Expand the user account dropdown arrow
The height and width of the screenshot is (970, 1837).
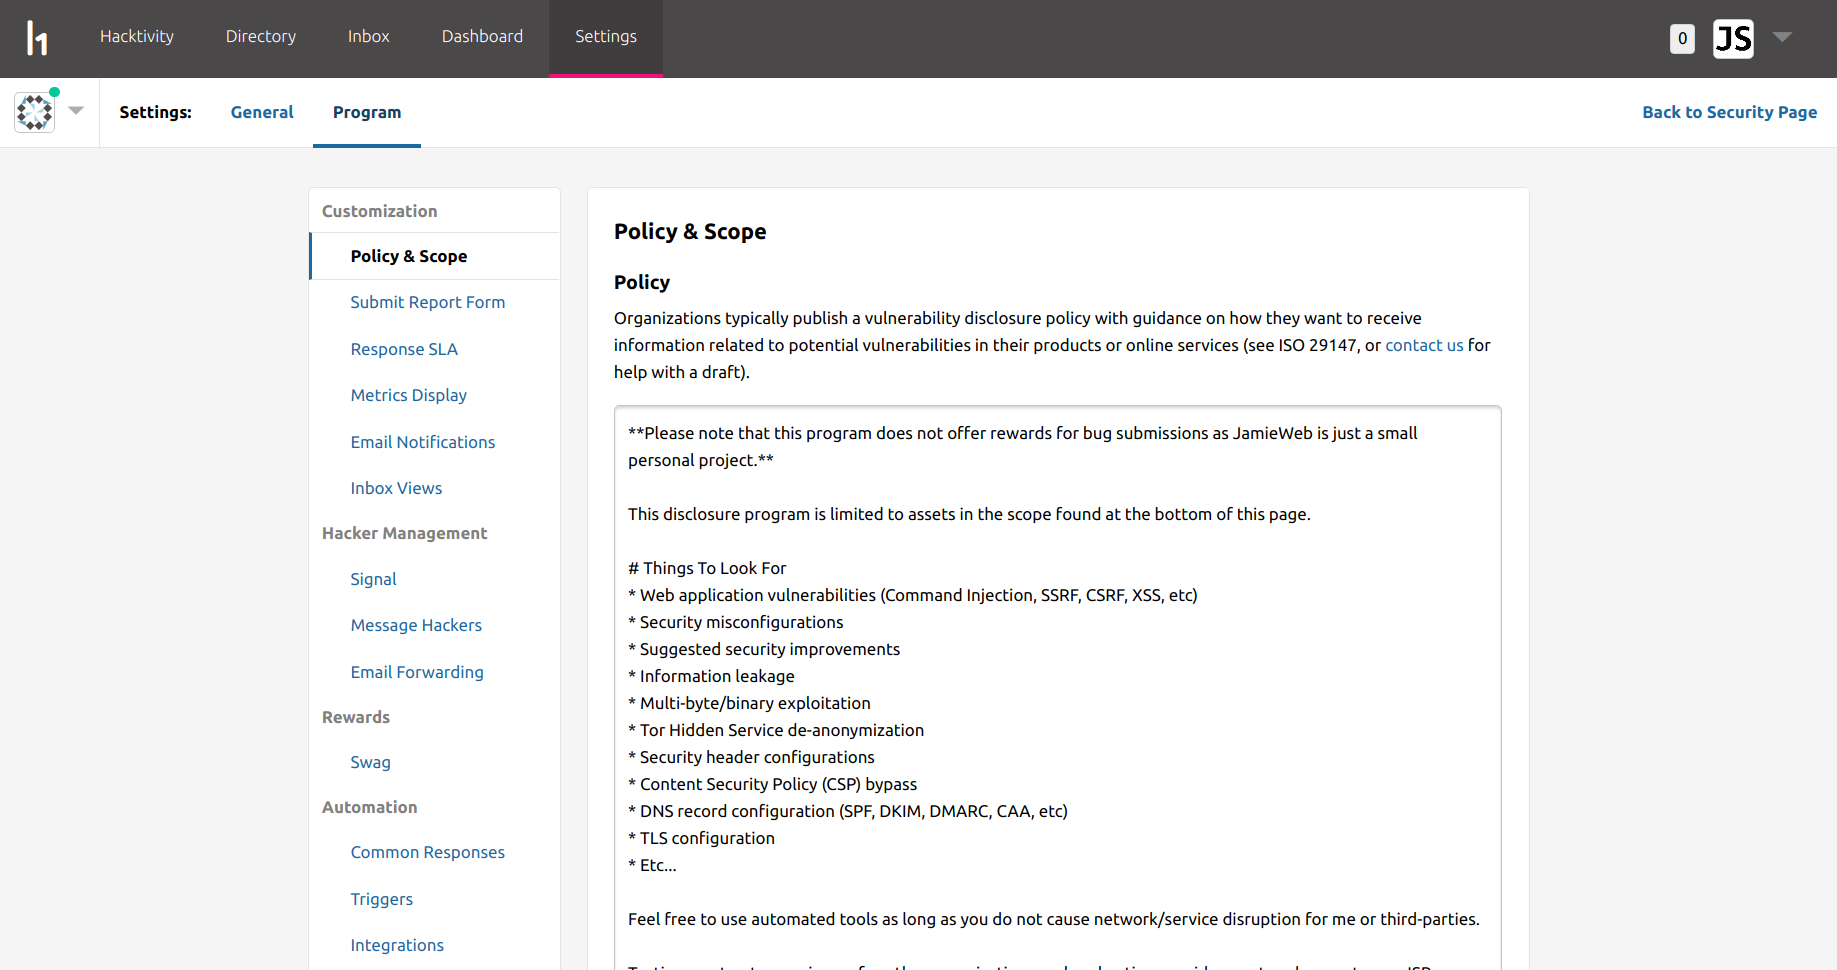(x=1782, y=37)
